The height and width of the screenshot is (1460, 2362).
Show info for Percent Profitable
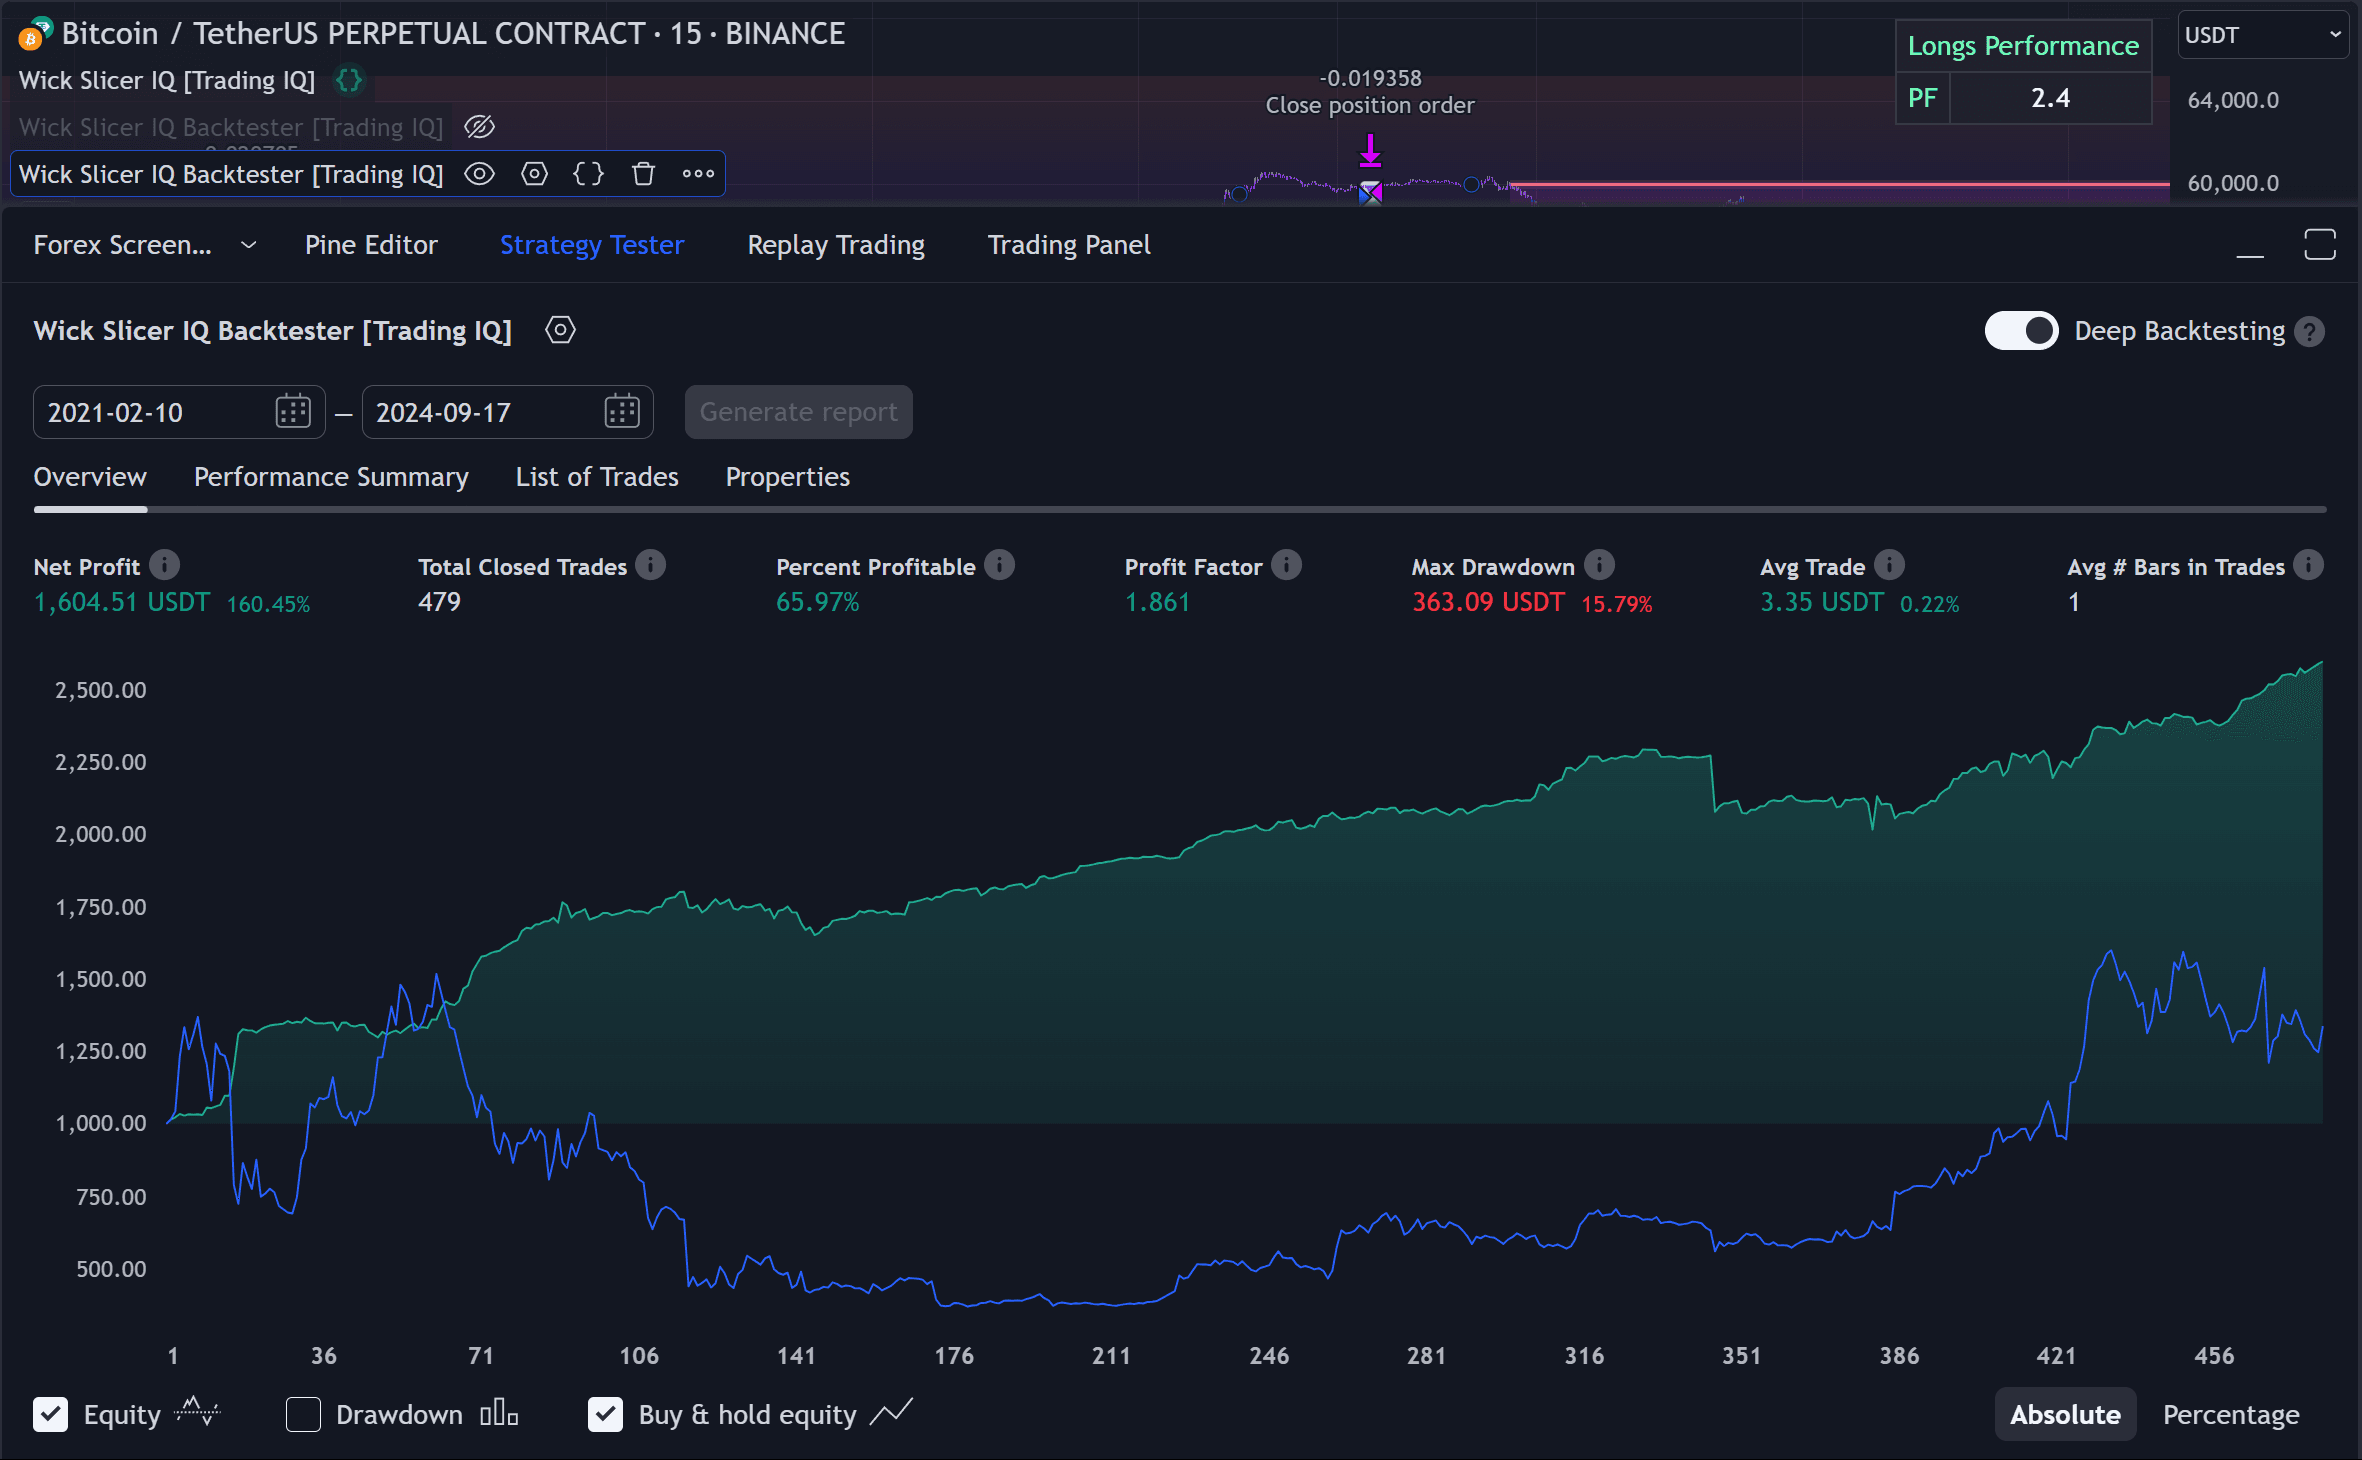click(999, 565)
